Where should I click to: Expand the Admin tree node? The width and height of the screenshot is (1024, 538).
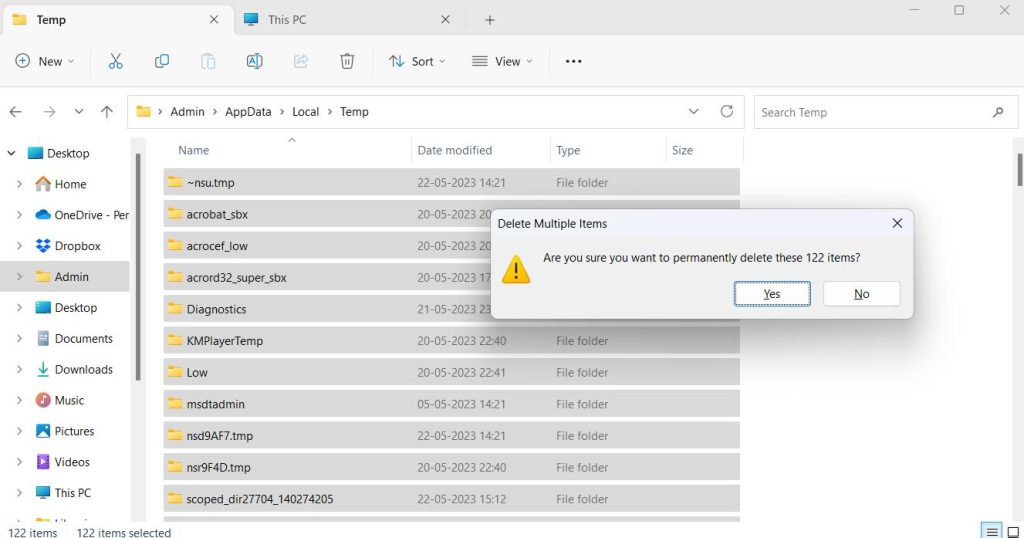(19, 277)
